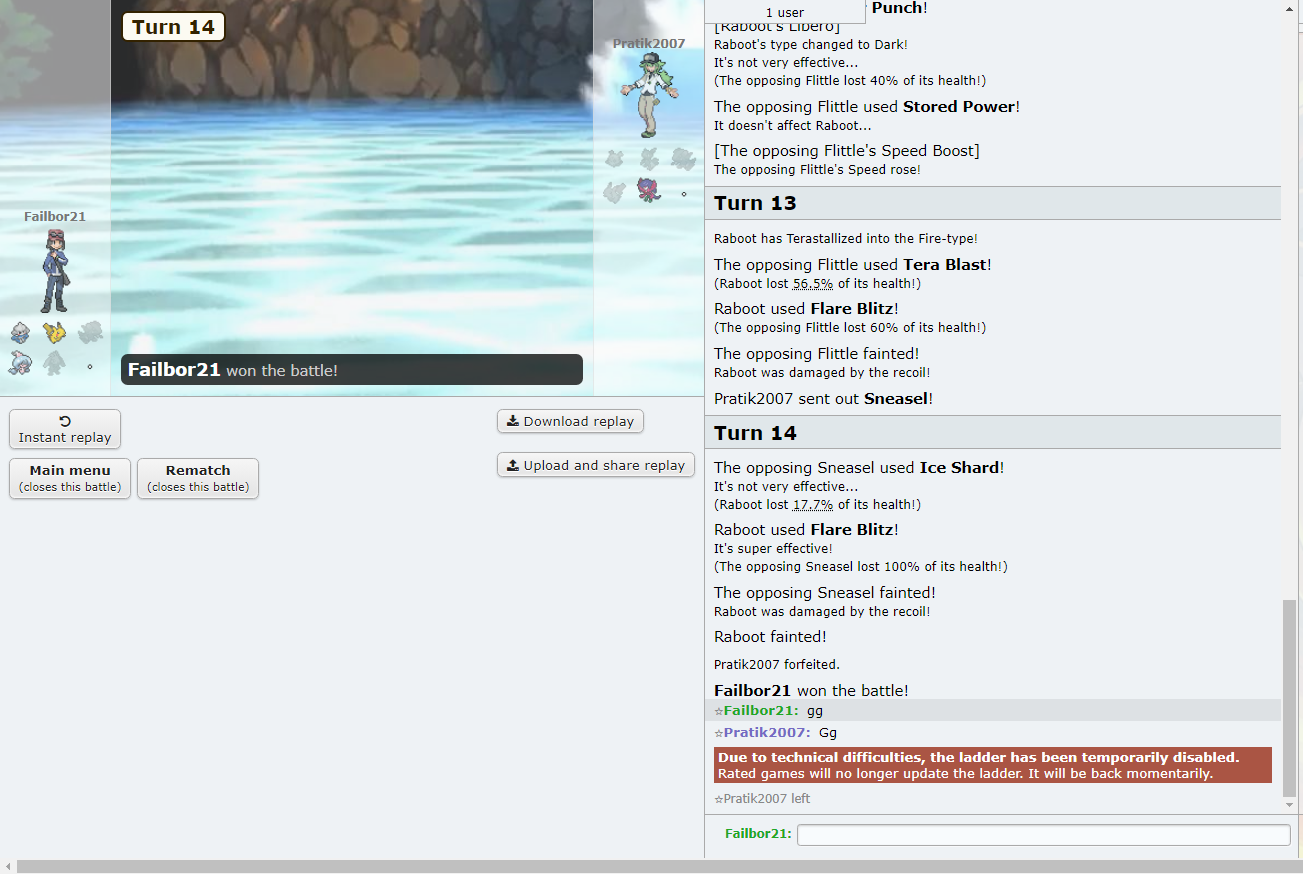Click 'The opposing Sneasel fainted!' line

[x=825, y=593]
